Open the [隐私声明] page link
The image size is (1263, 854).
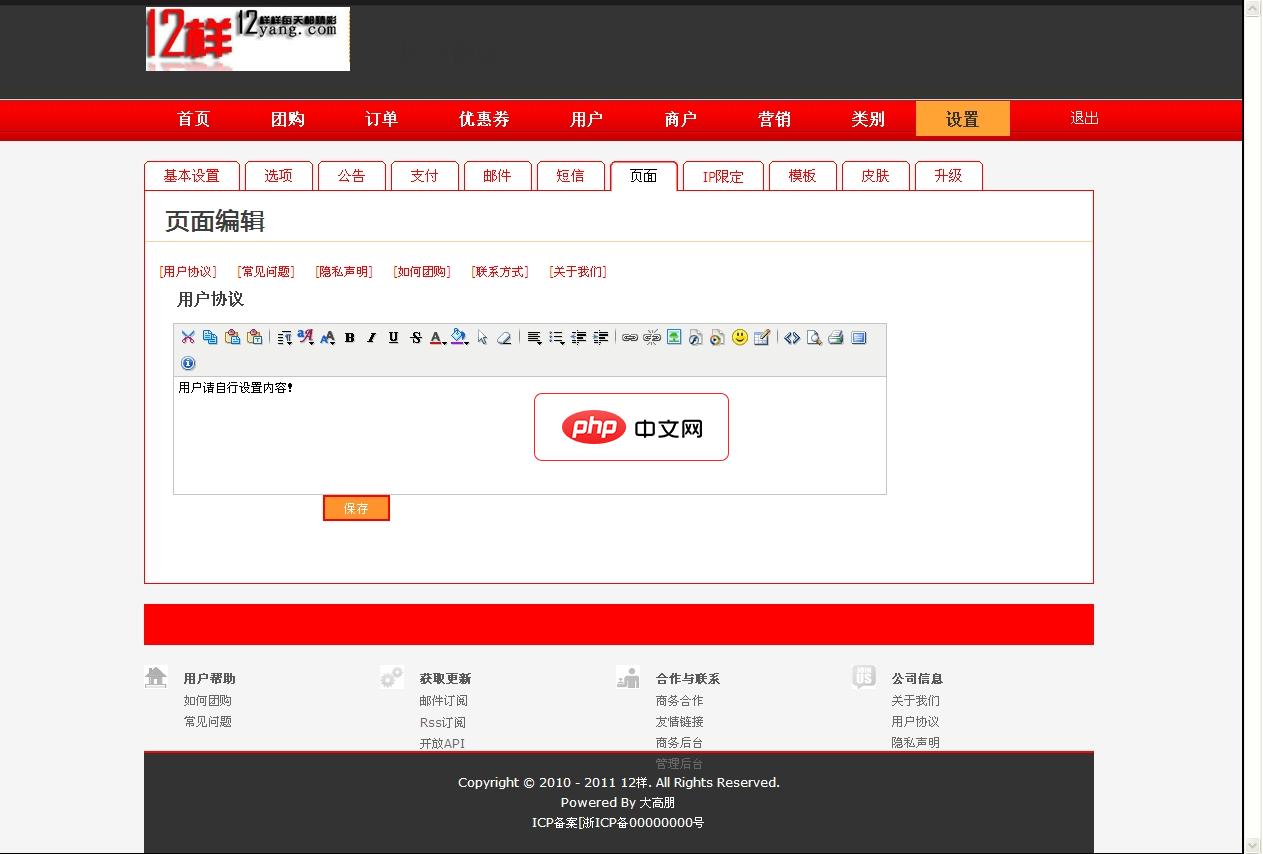[x=344, y=272]
